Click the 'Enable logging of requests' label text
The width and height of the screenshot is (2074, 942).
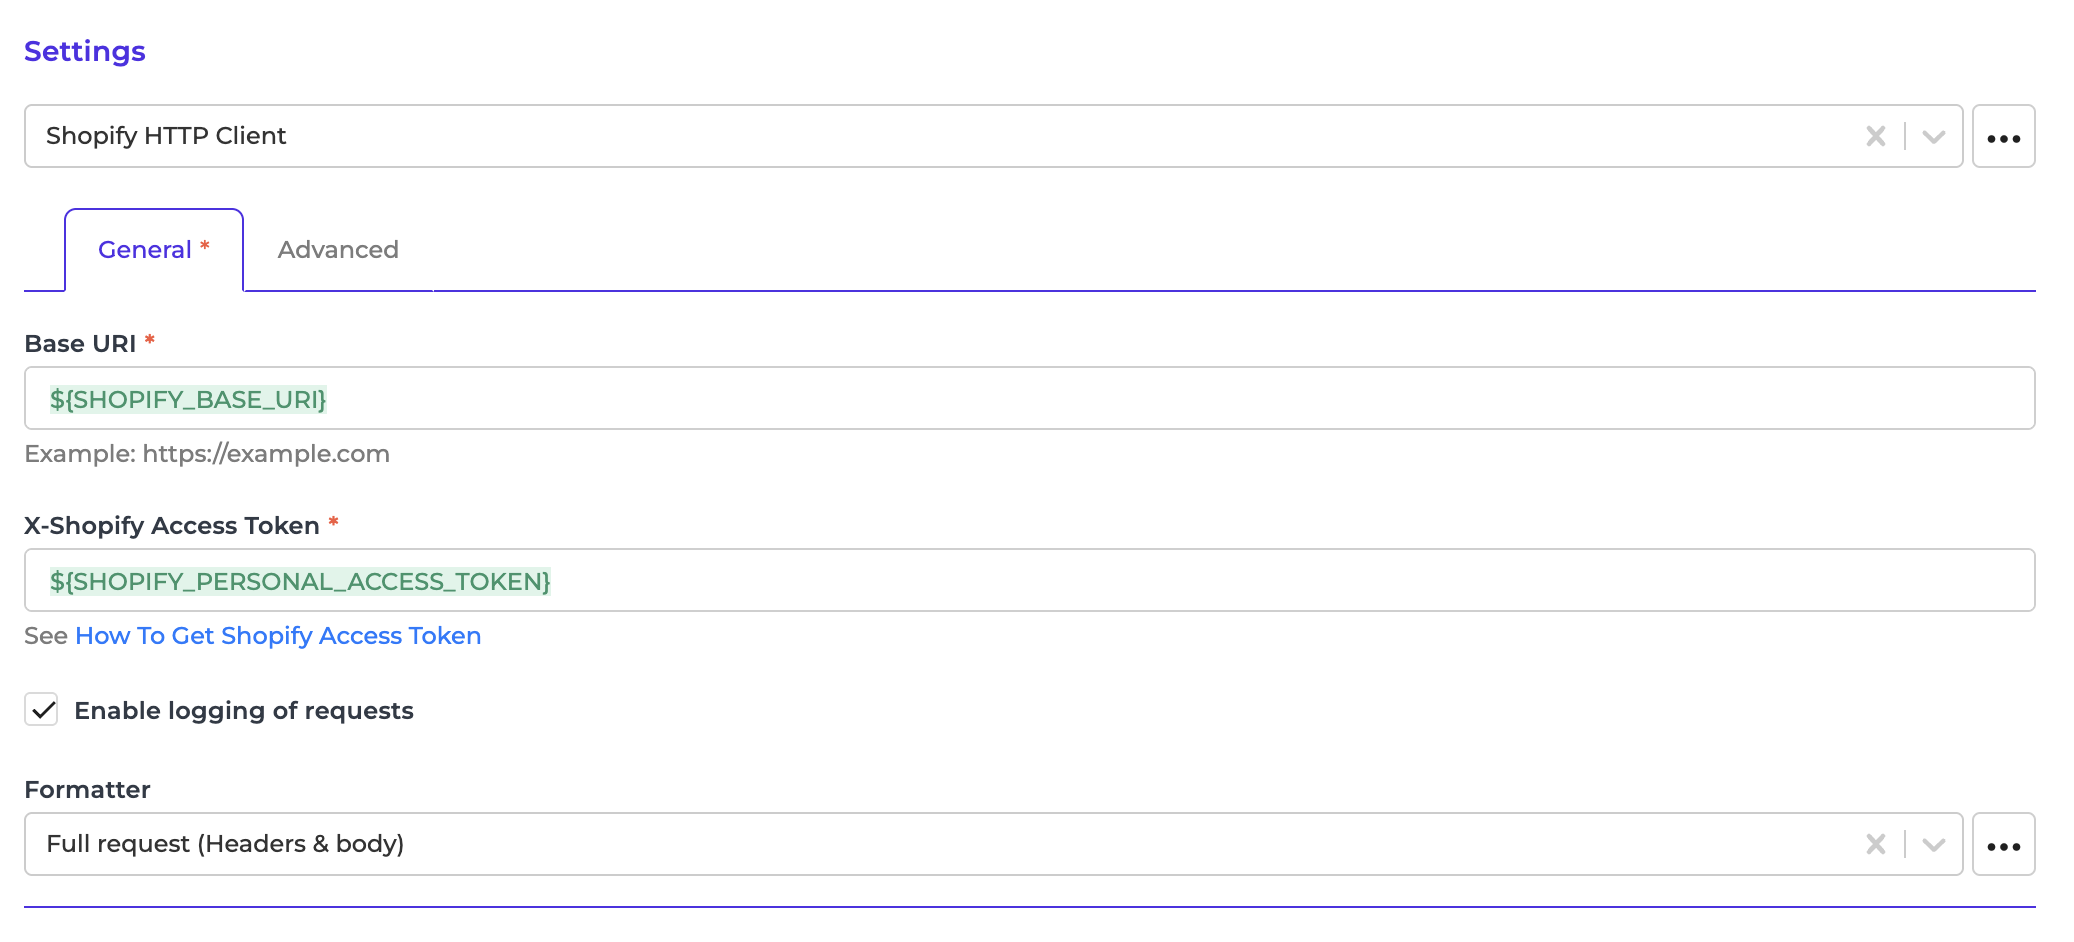(244, 711)
